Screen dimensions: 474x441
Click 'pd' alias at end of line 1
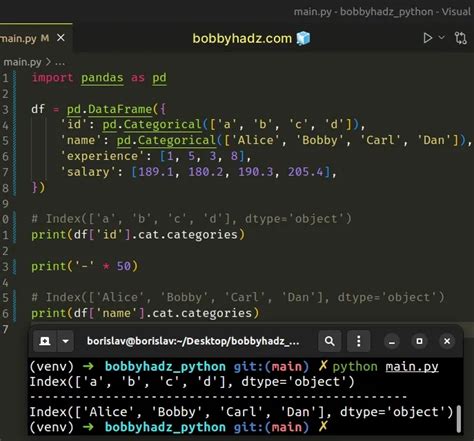tap(159, 78)
